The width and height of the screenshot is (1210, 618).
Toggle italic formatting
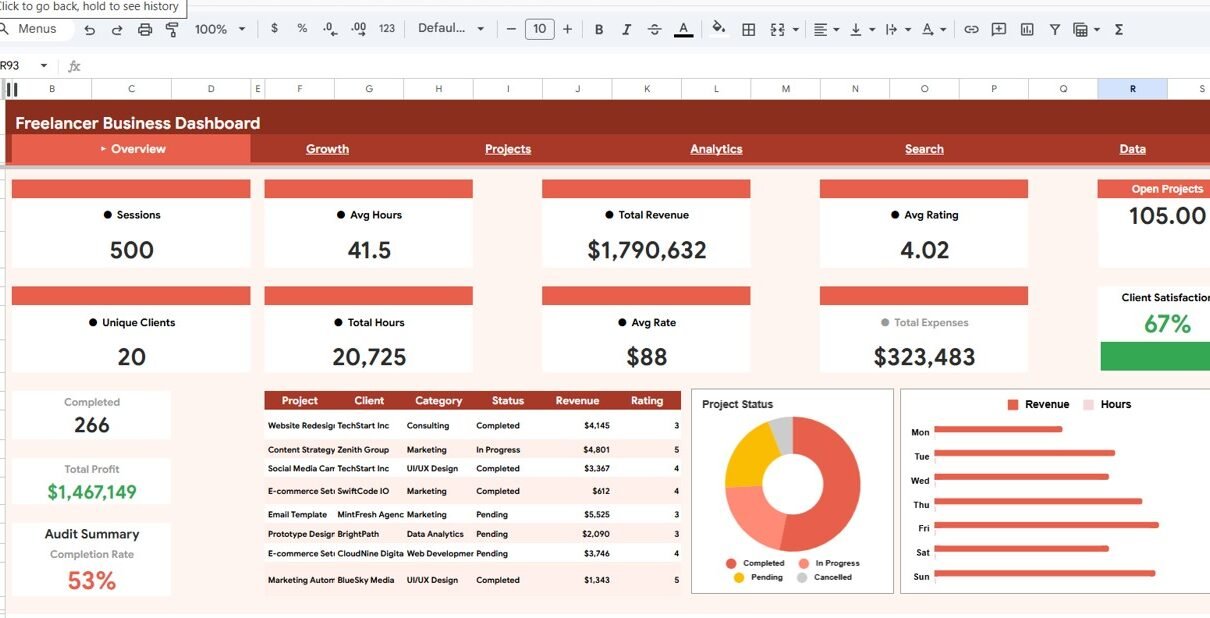pos(626,30)
